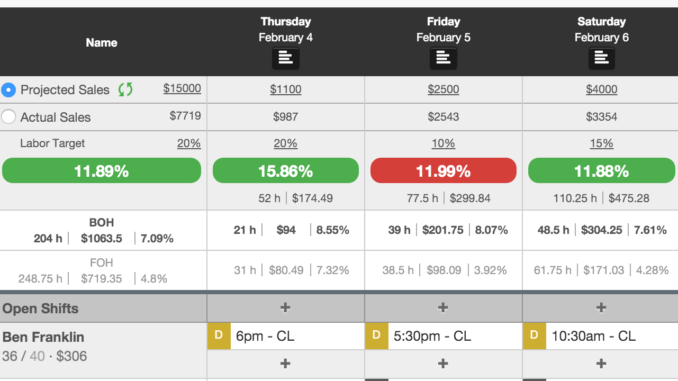Add open shift on Friday
Screen dimensions: 678x381
click(443, 307)
